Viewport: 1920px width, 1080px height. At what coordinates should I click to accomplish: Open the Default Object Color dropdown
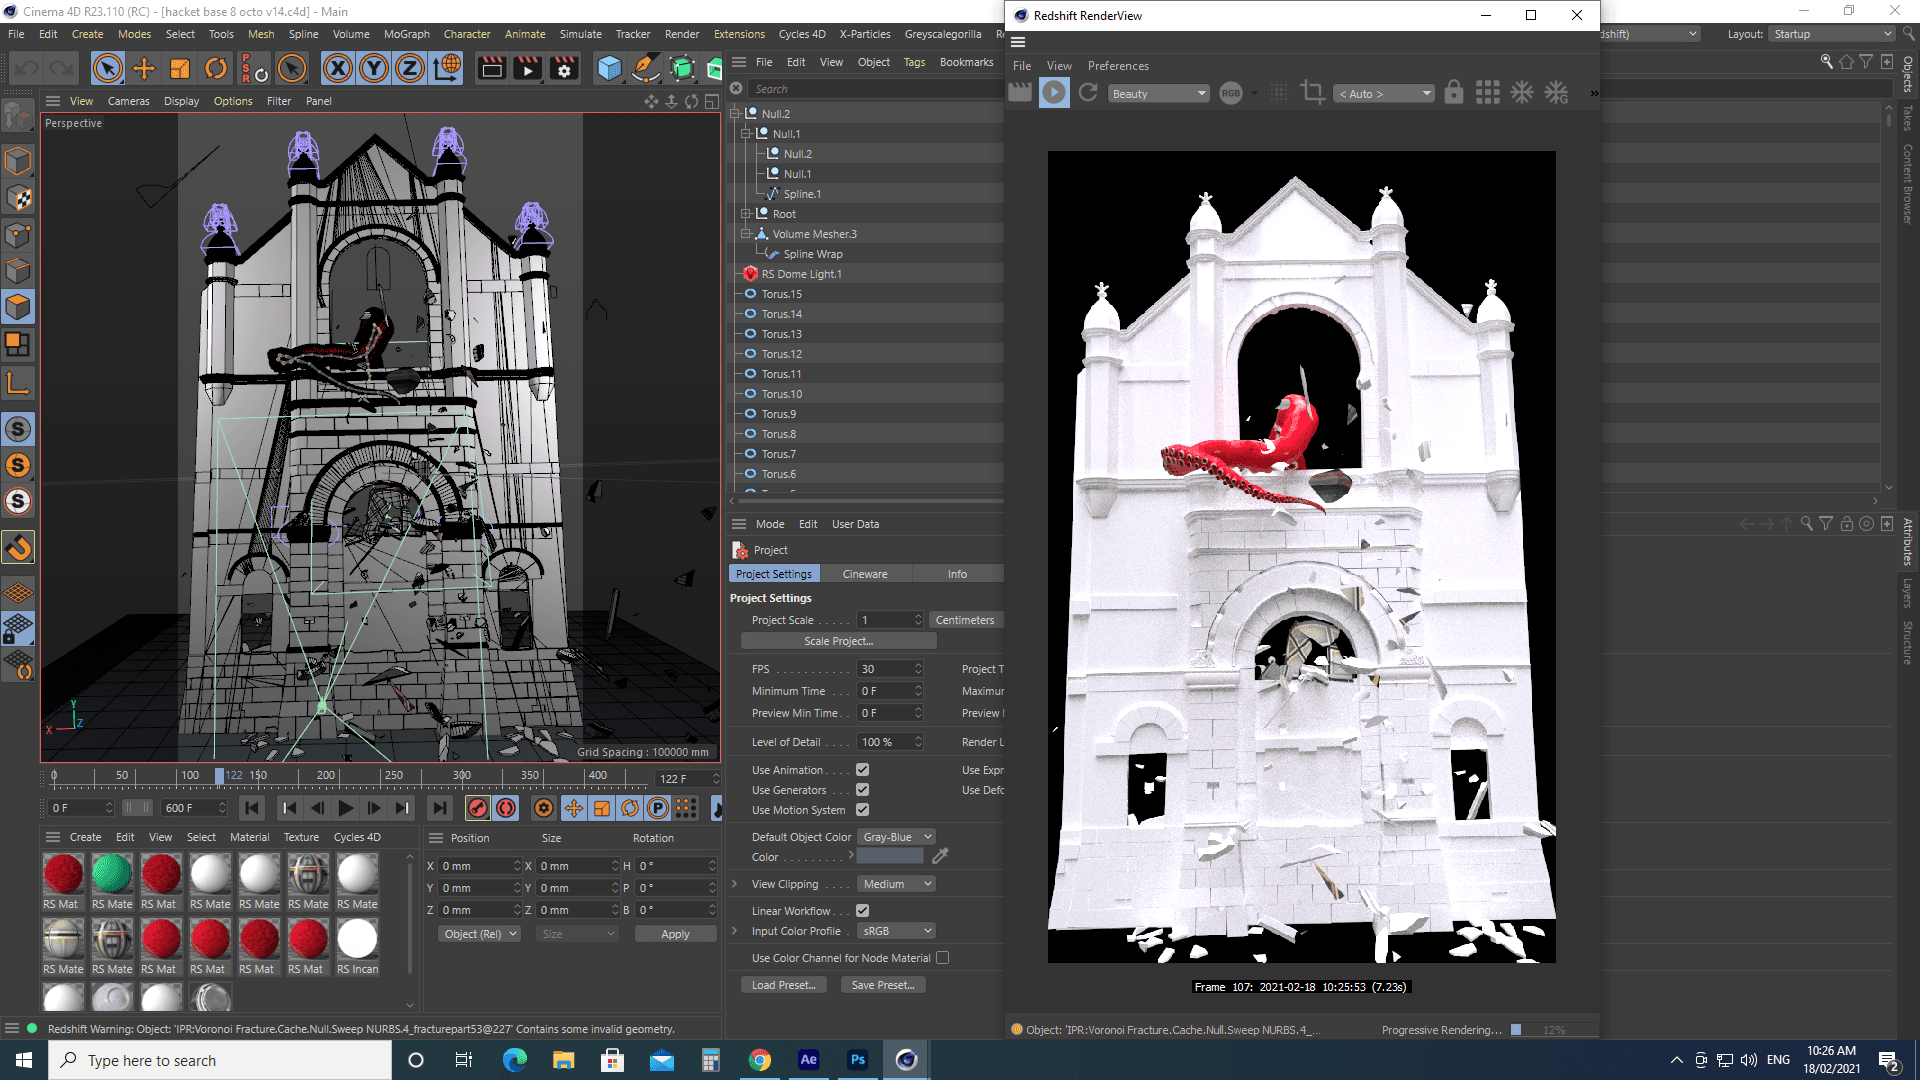(x=897, y=837)
